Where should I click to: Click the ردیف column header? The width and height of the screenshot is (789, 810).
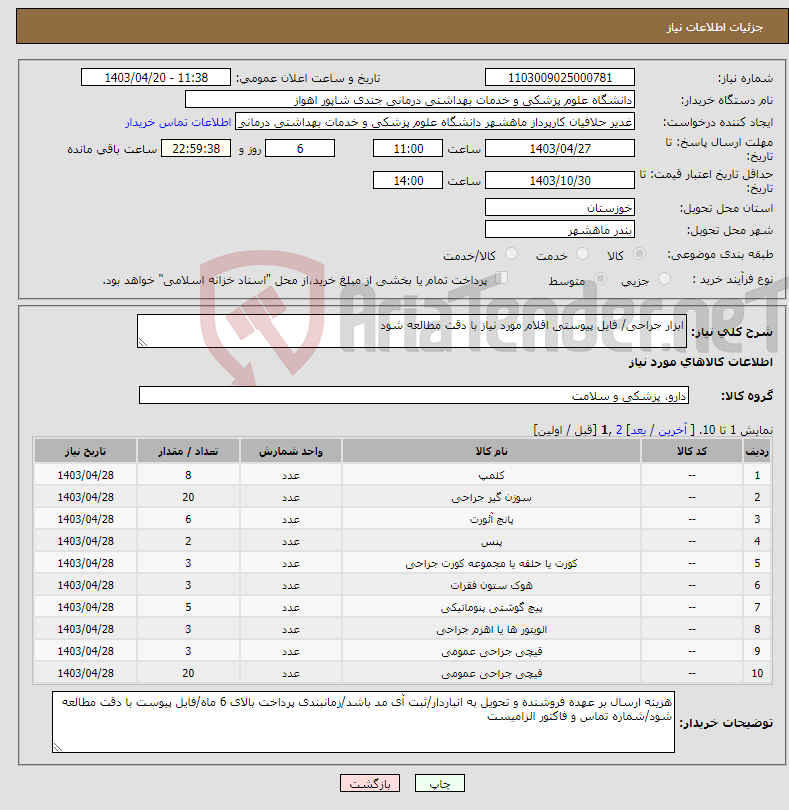757,451
